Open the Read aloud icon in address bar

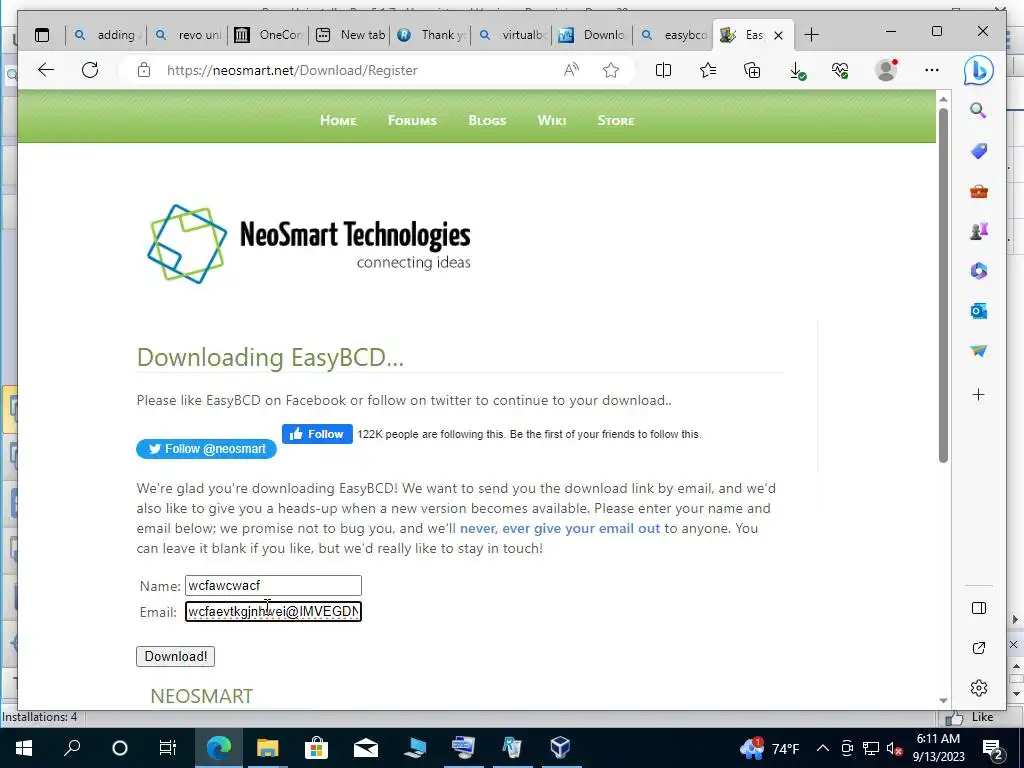click(571, 70)
